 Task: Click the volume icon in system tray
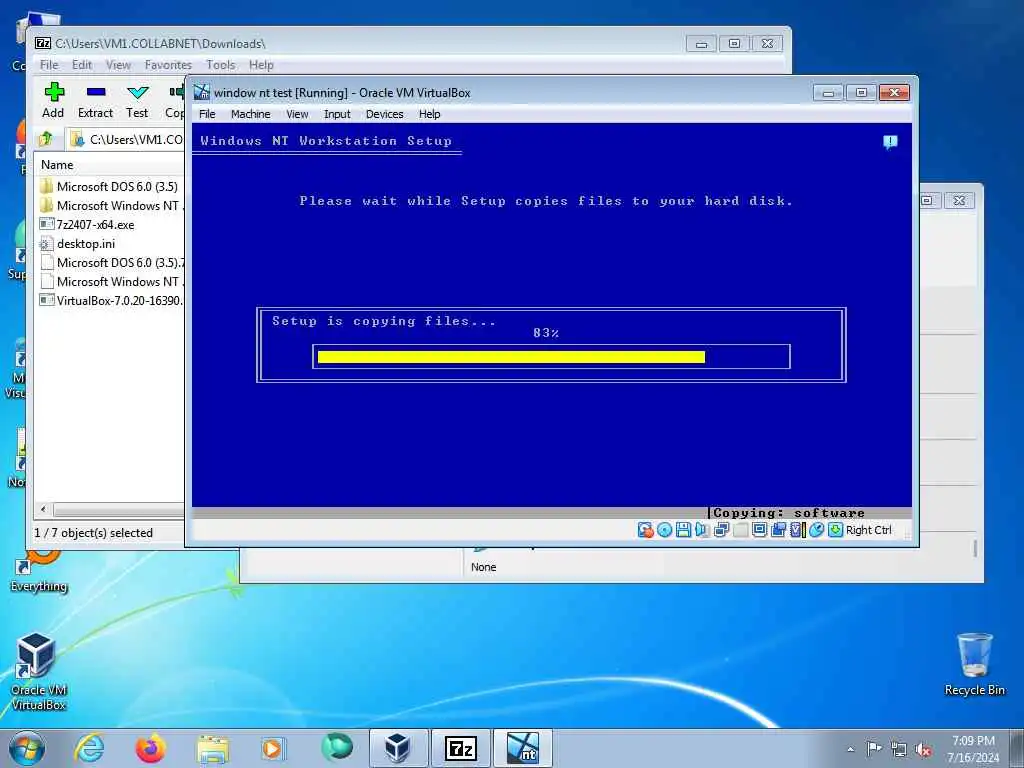923,750
